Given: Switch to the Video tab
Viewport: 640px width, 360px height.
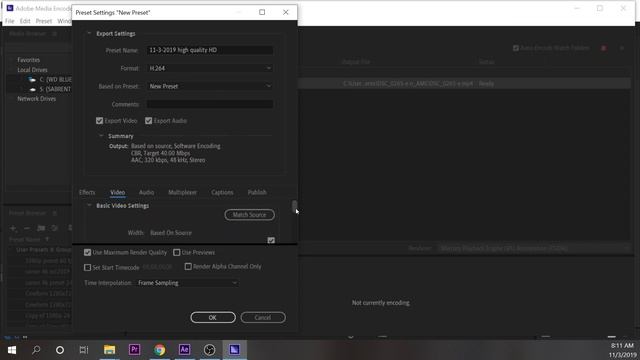Looking at the screenshot, I should pyautogui.click(x=118, y=192).
